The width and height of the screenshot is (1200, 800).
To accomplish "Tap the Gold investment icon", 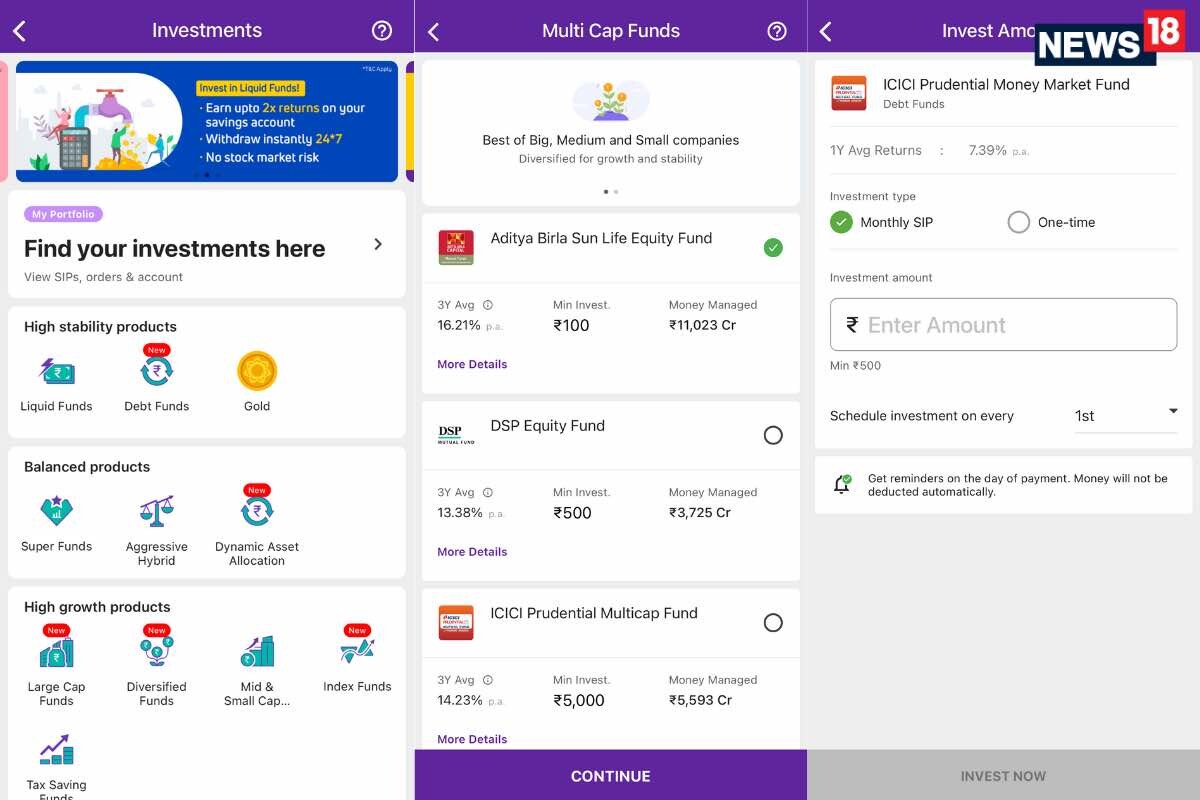I will [256, 370].
